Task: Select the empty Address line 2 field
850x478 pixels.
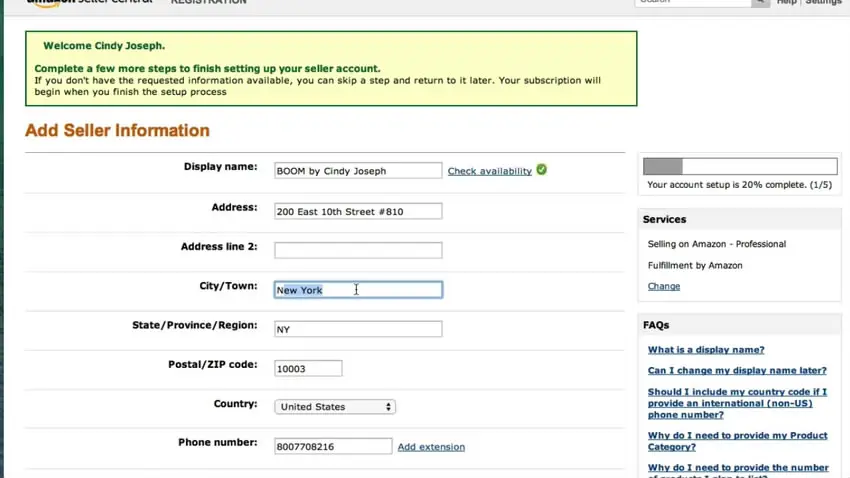Action: (358, 250)
